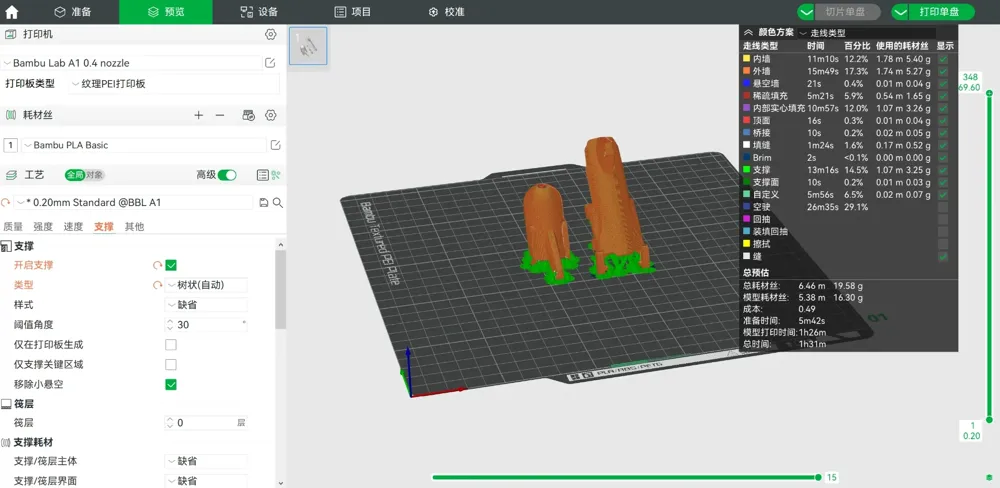The width and height of the screenshot is (1000, 488).
Task: Click the filament slot number 1 box
Action: 10,145
